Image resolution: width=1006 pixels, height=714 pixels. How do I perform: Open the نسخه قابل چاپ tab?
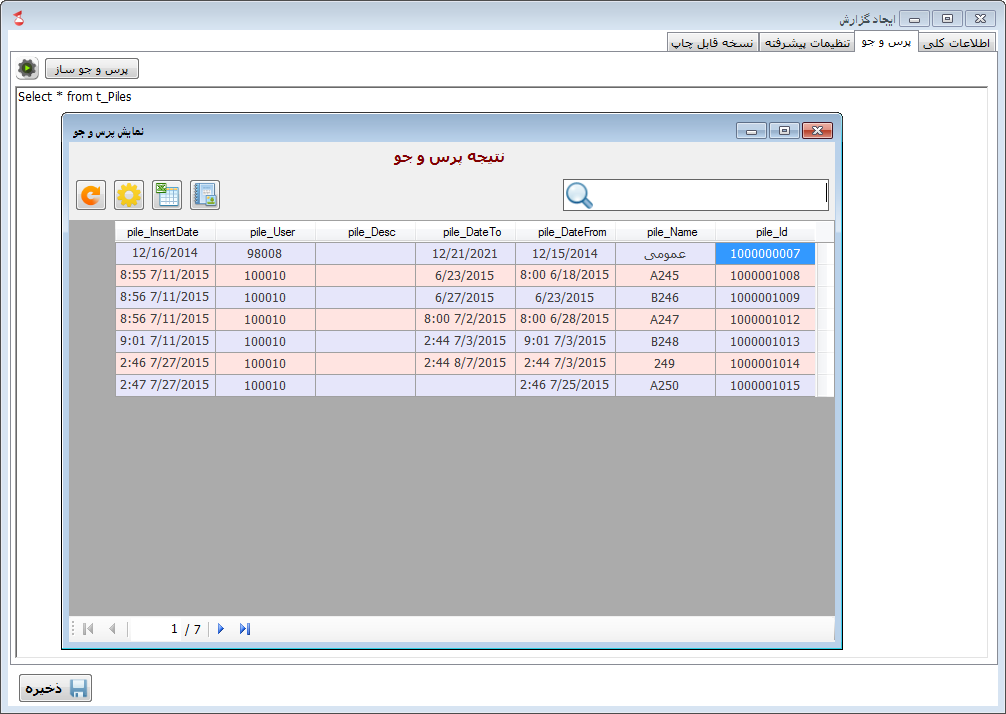click(712, 42)
